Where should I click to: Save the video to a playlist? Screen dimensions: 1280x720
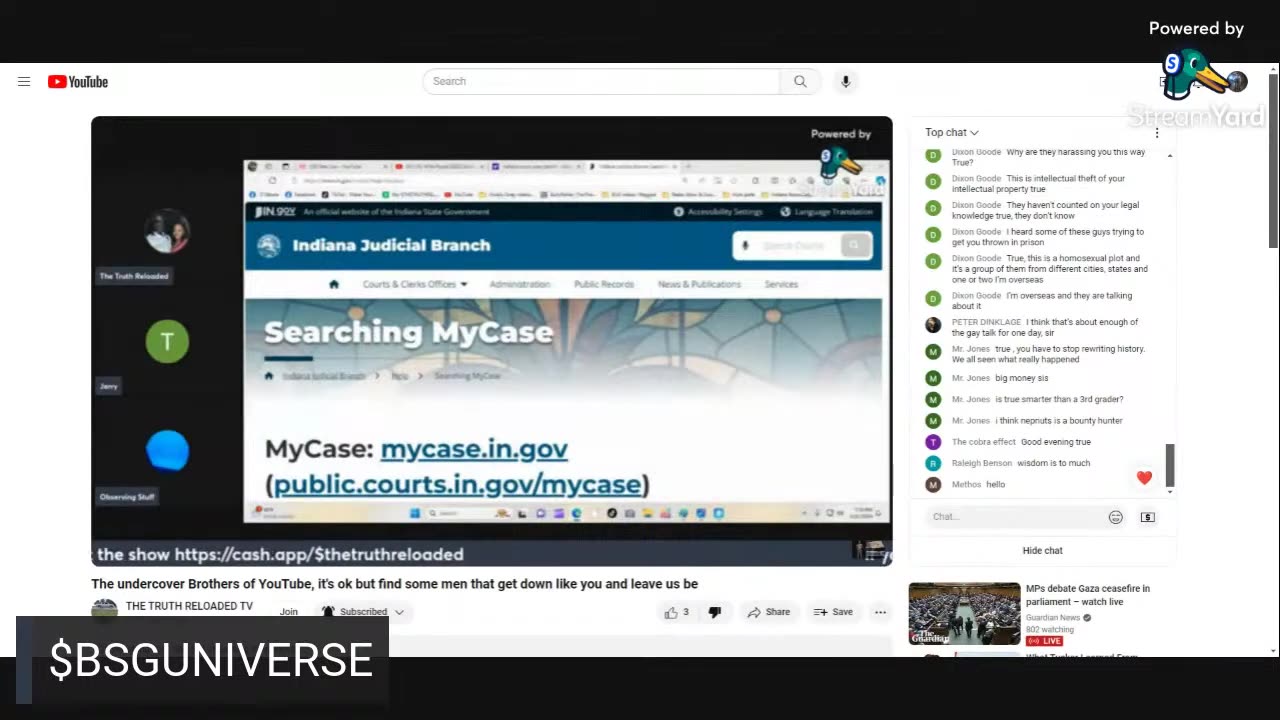(834, 612)
